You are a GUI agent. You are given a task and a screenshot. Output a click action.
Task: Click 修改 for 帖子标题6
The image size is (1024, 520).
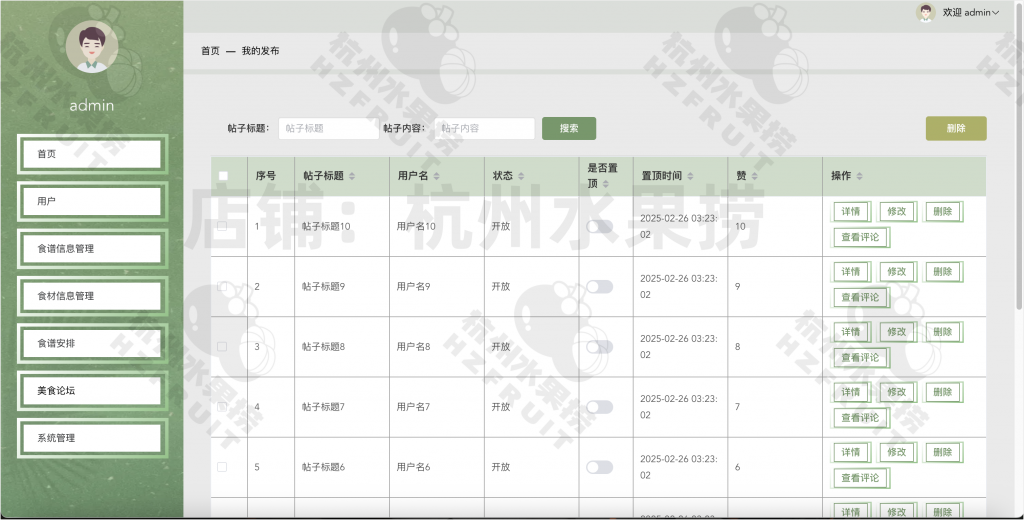[x=897, y=452]
